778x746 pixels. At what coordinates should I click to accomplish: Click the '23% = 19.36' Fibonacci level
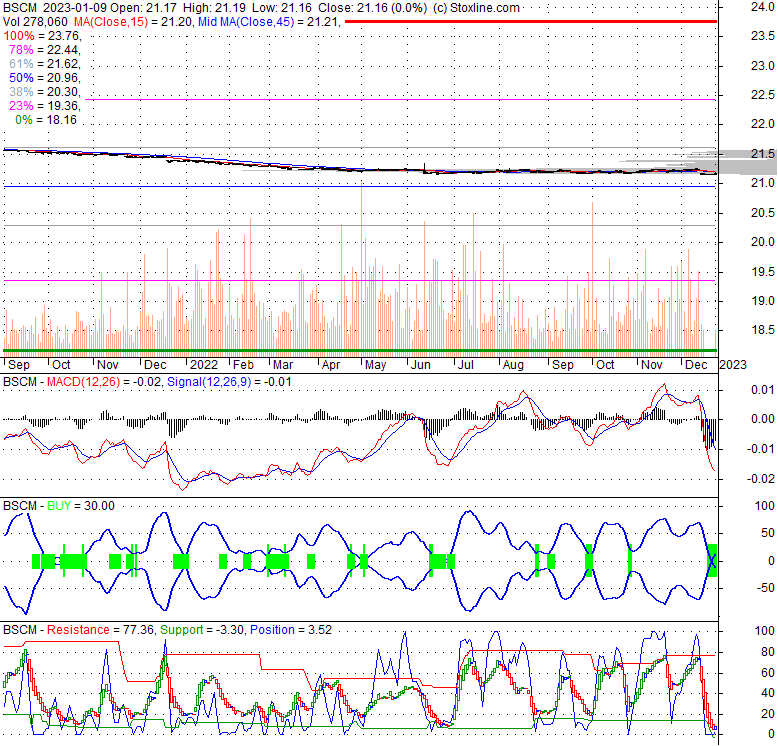coord(44,106)
